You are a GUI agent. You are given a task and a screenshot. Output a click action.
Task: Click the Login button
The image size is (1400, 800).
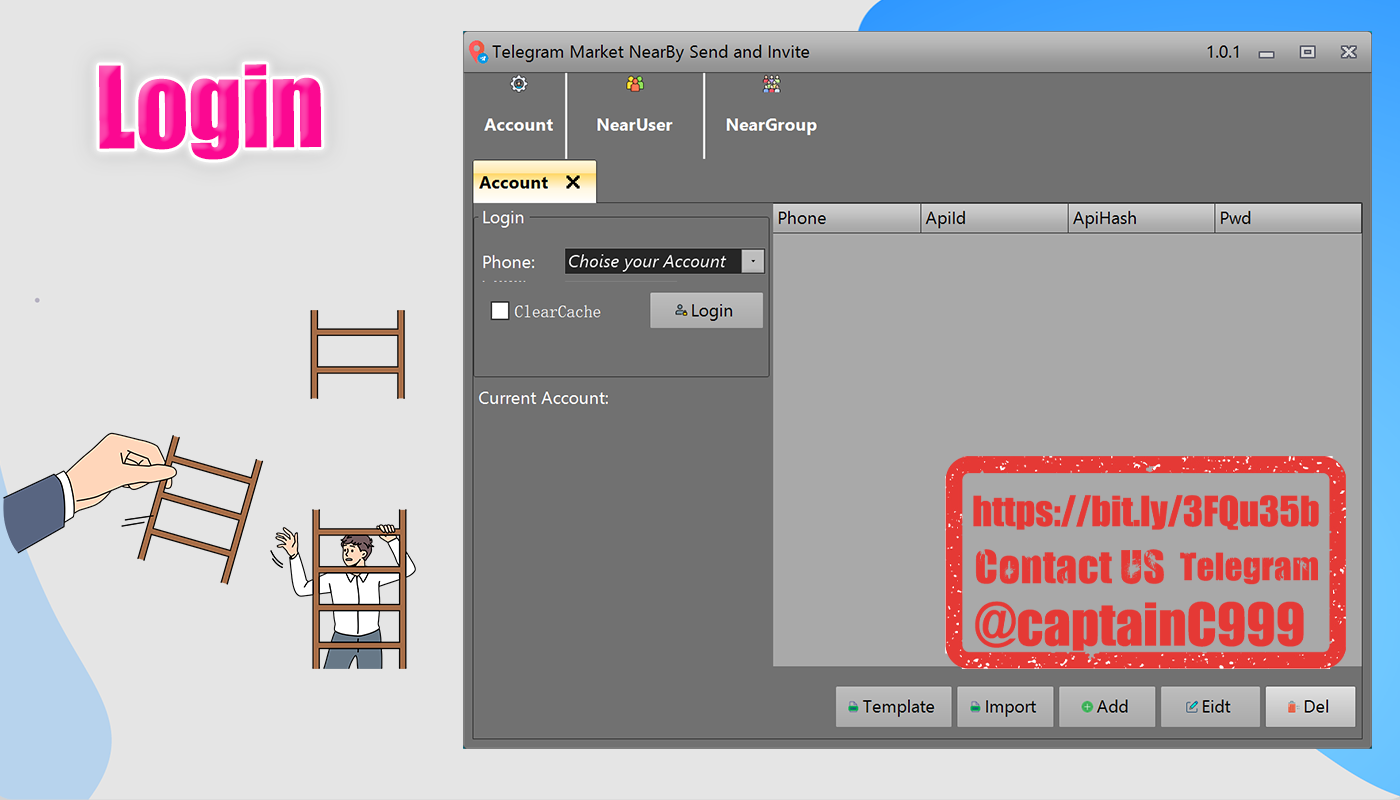coord(706,310)
